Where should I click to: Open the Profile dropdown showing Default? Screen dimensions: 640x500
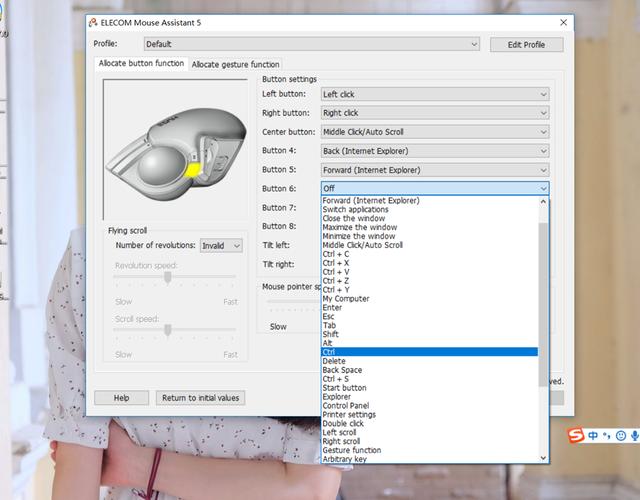click(x=311, y=44)
